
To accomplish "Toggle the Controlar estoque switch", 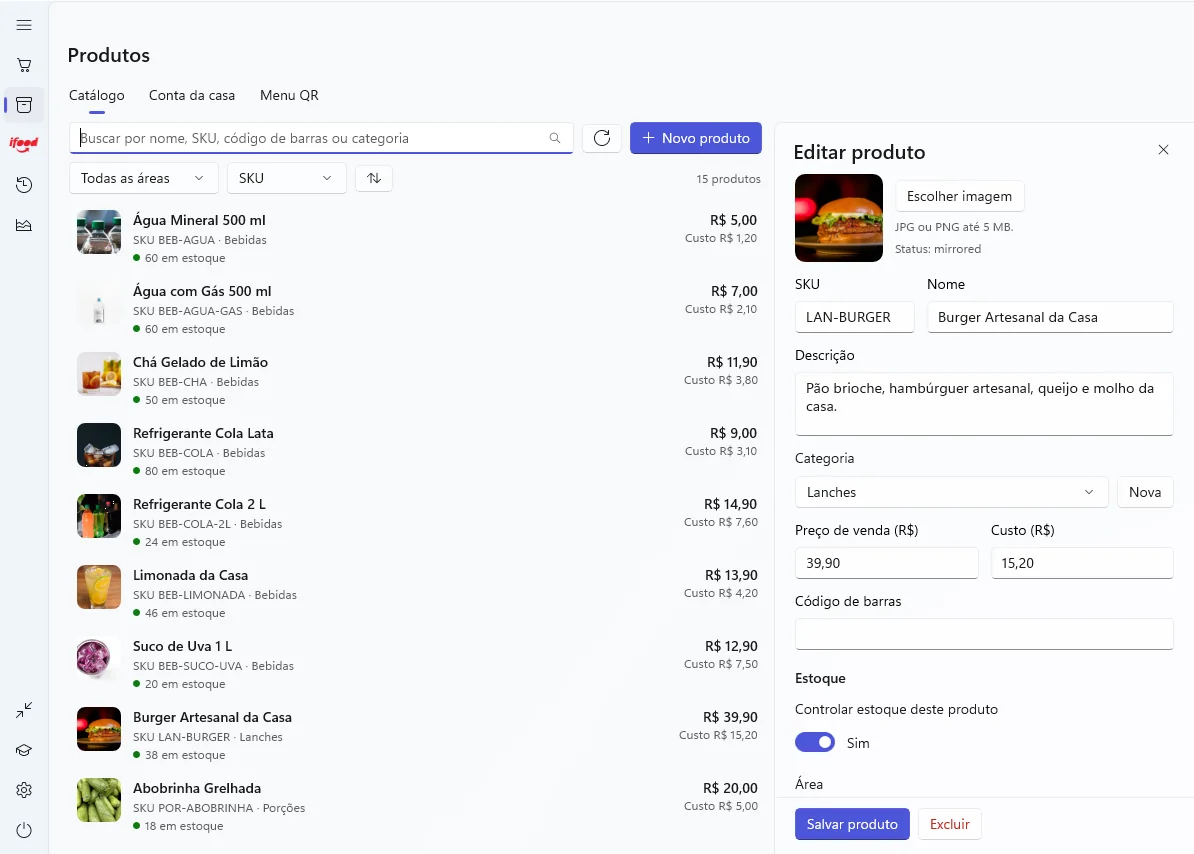I will 815,742.
